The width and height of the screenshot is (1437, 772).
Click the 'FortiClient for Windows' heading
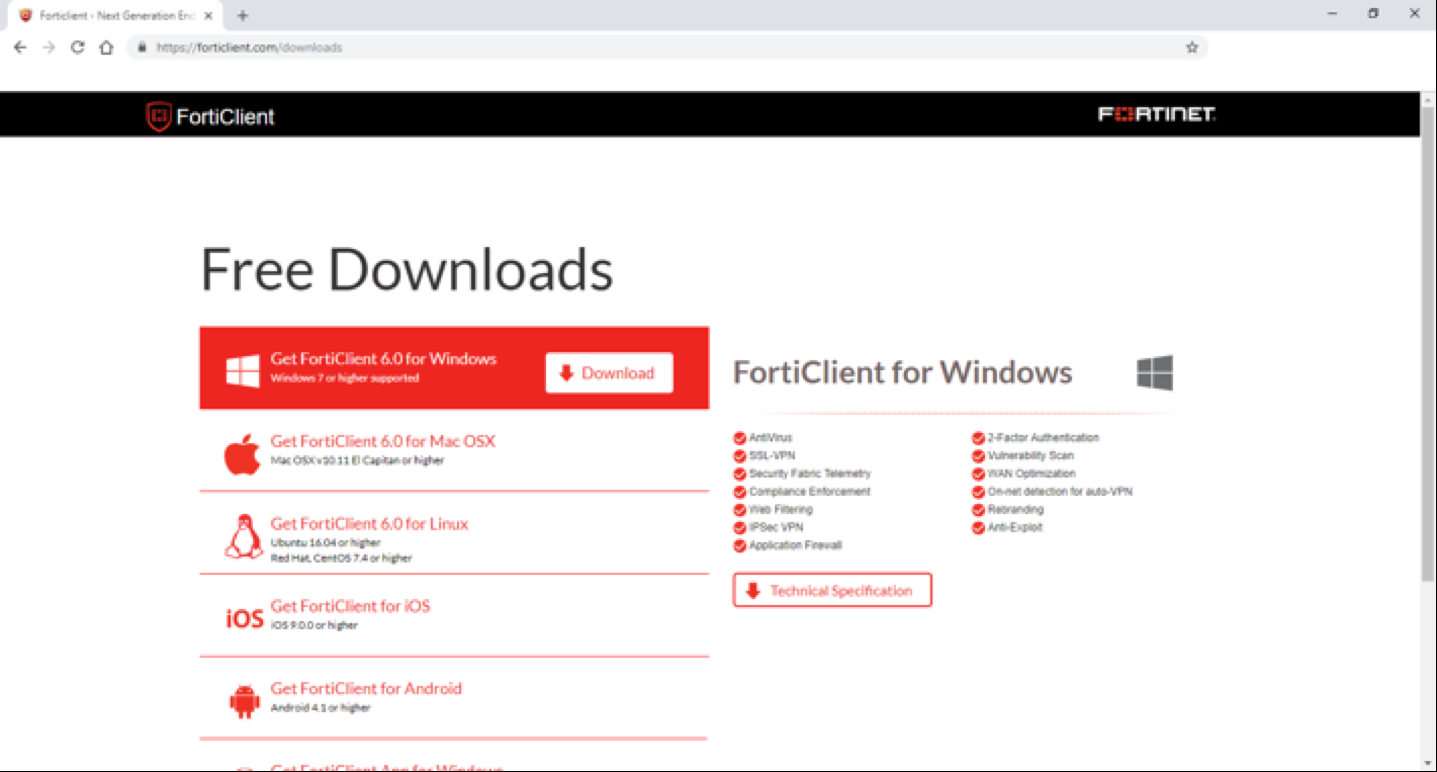point(903,373)
